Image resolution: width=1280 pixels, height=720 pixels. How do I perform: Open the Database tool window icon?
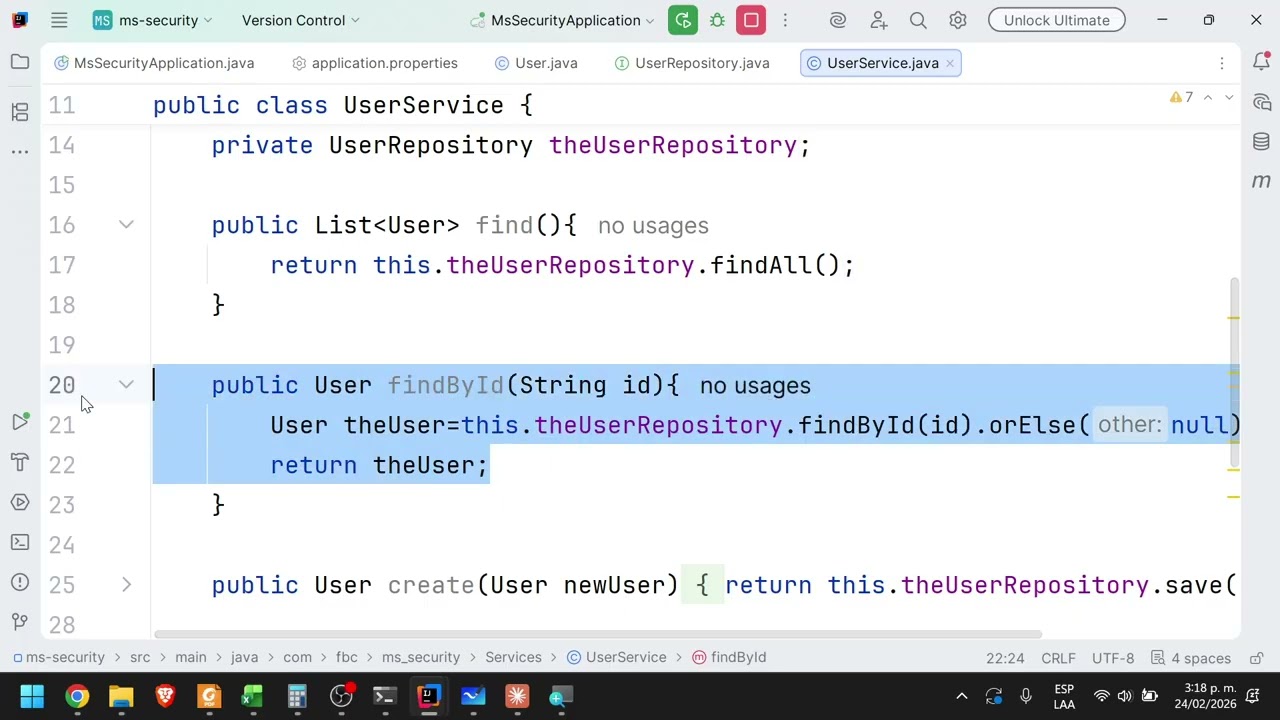(1261, 142)
